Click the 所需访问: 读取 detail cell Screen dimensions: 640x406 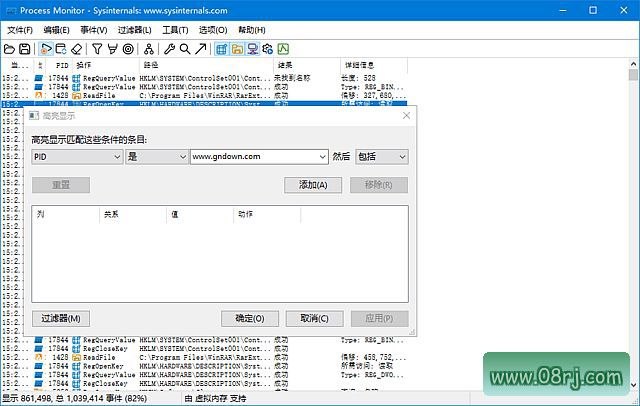pos(367,366)
